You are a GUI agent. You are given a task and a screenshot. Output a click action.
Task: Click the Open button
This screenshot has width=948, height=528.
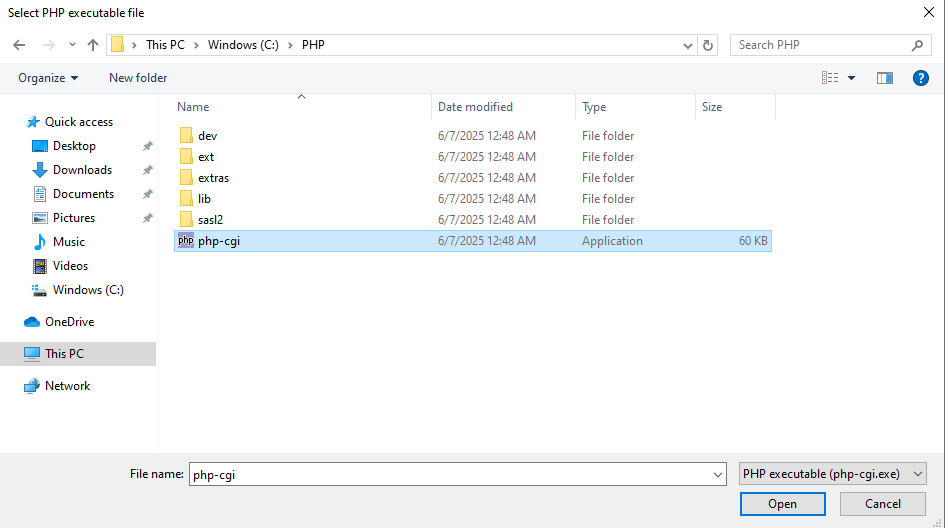pyautogui.click(x=782, y=504)
